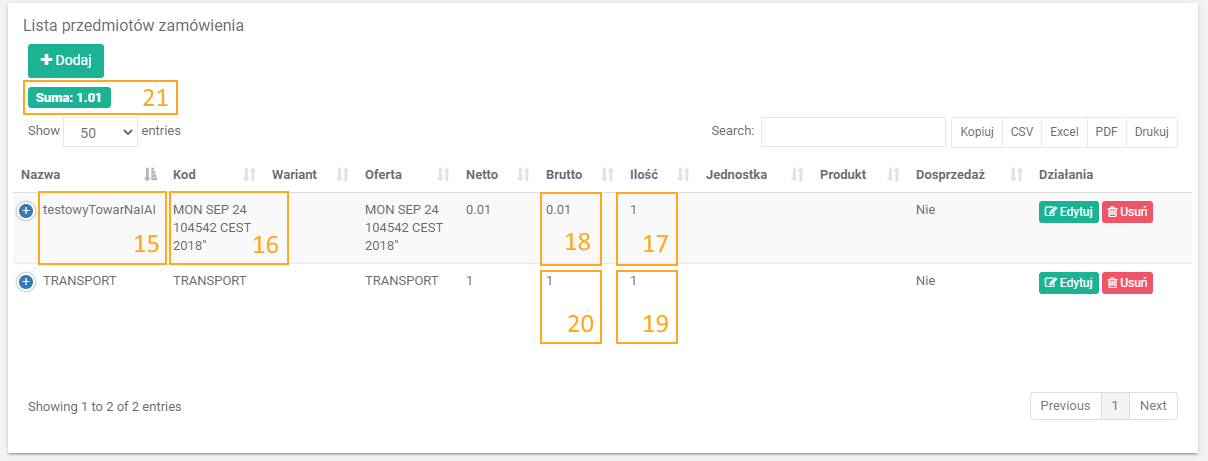Sort table by Ilość column

pos(684,175)
